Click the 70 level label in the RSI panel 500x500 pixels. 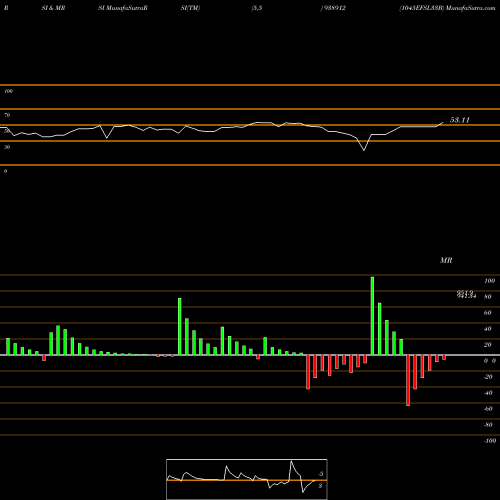7,115
